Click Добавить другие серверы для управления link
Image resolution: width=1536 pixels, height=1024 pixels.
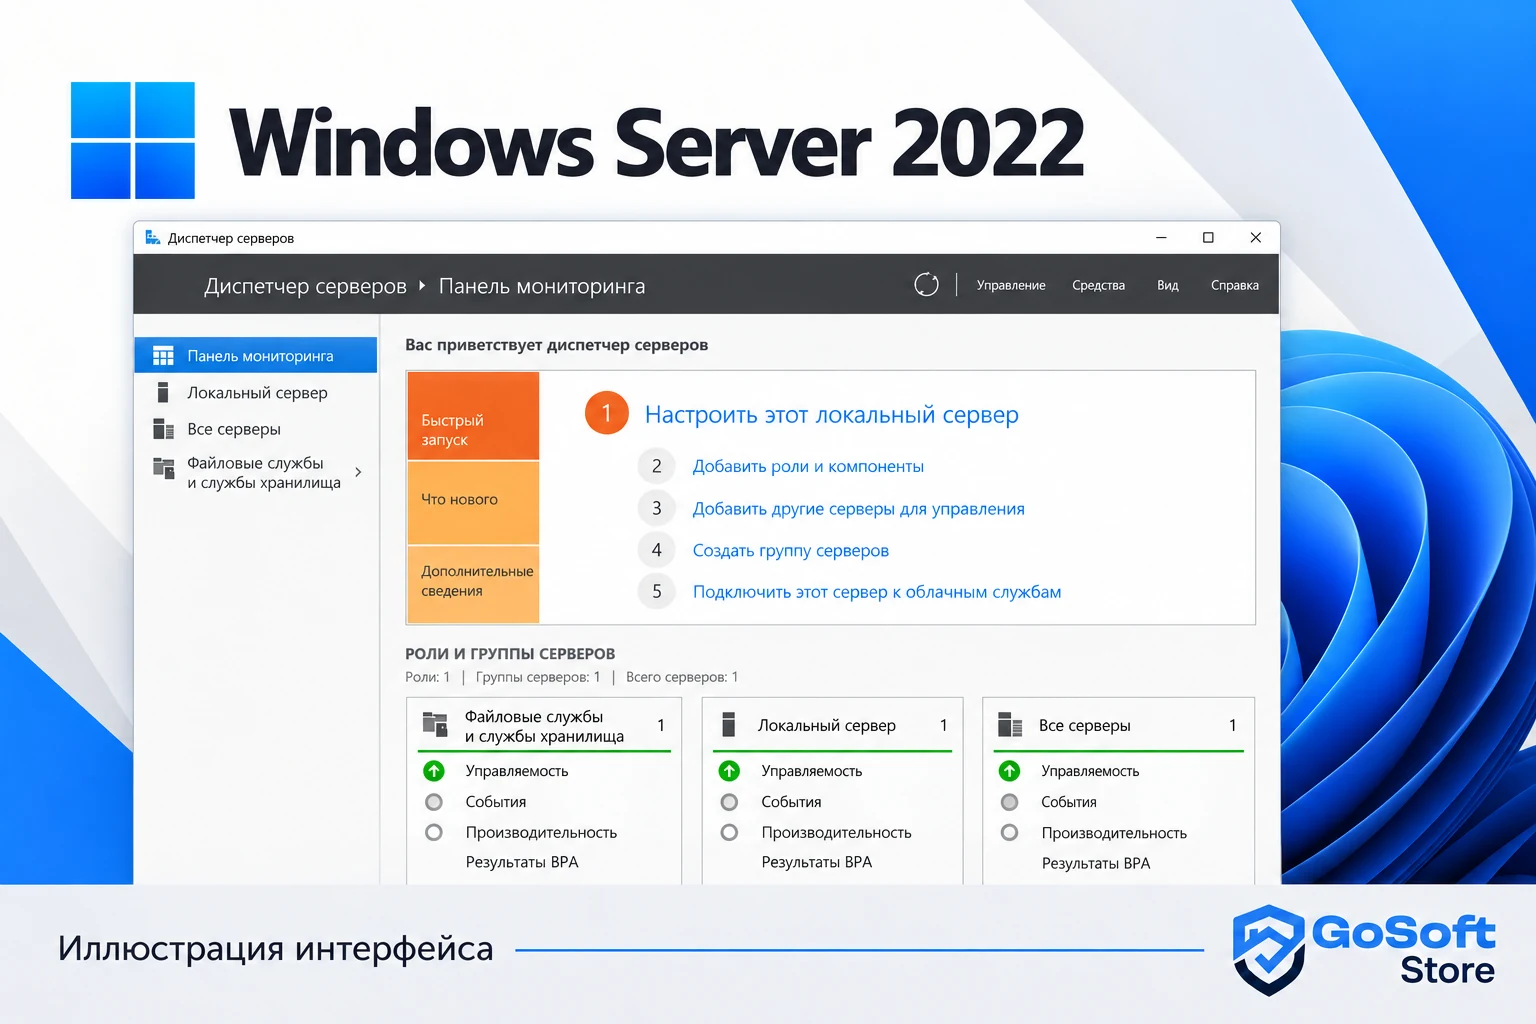(x=859, y=509)
